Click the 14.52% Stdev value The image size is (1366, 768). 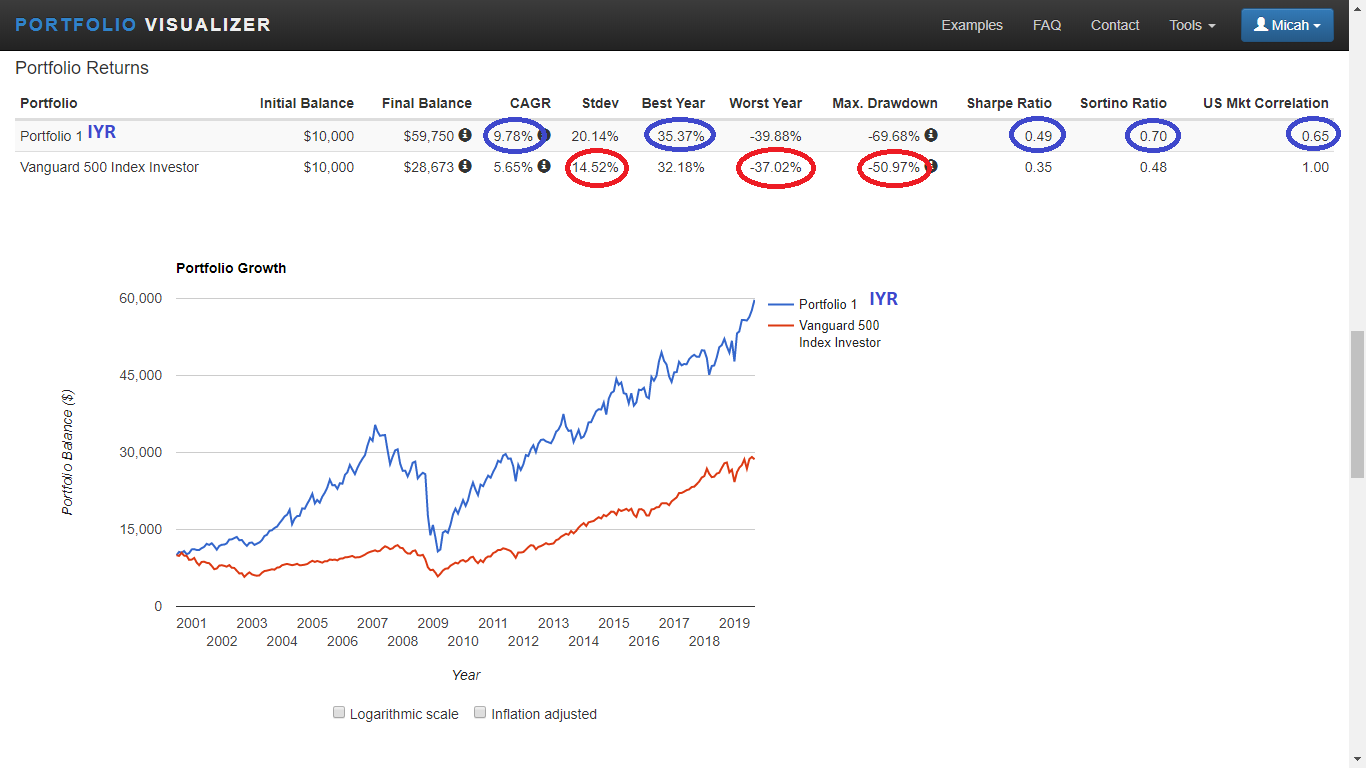pos(595,167)
